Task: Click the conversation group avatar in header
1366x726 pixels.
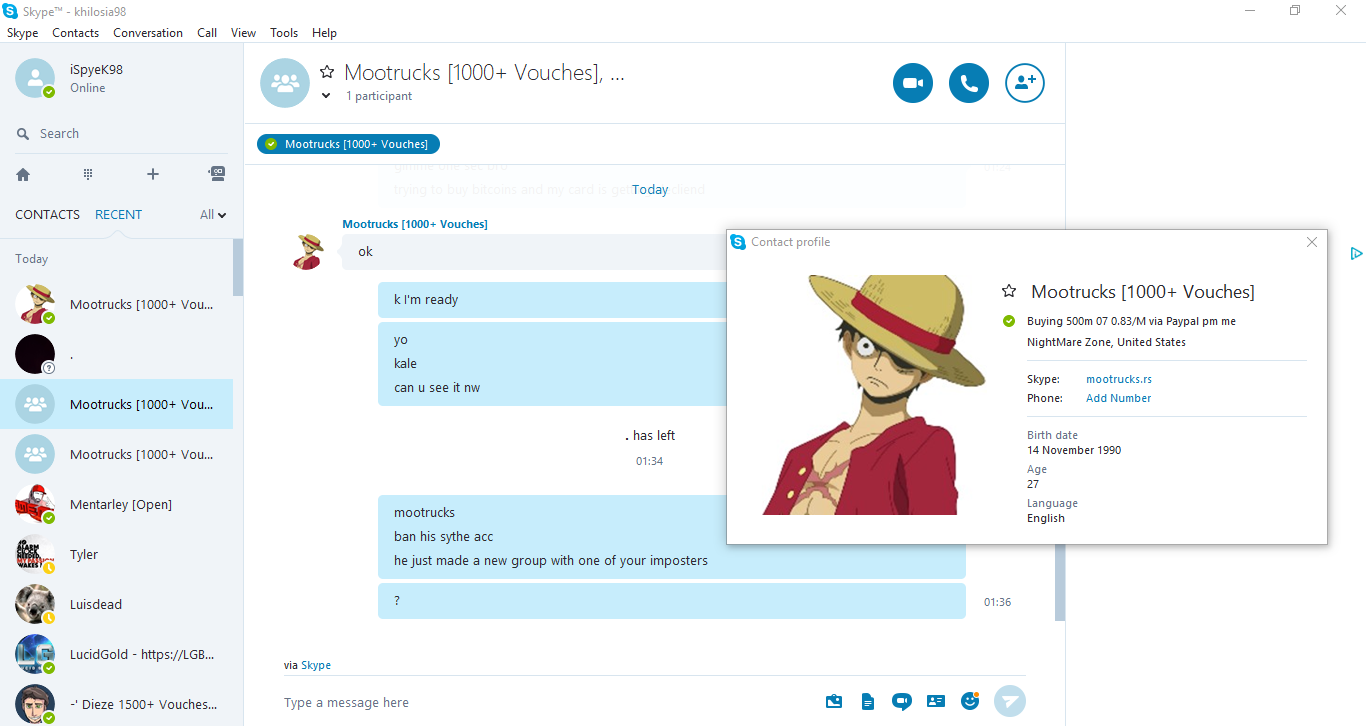Action: click(285, 83)
